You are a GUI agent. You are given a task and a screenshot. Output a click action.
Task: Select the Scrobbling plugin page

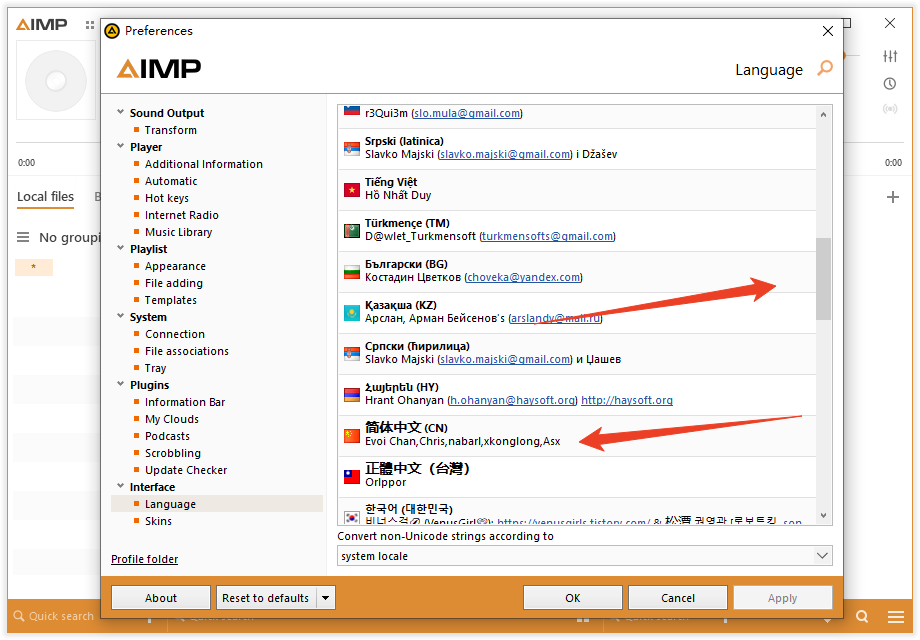click(172, 453)
